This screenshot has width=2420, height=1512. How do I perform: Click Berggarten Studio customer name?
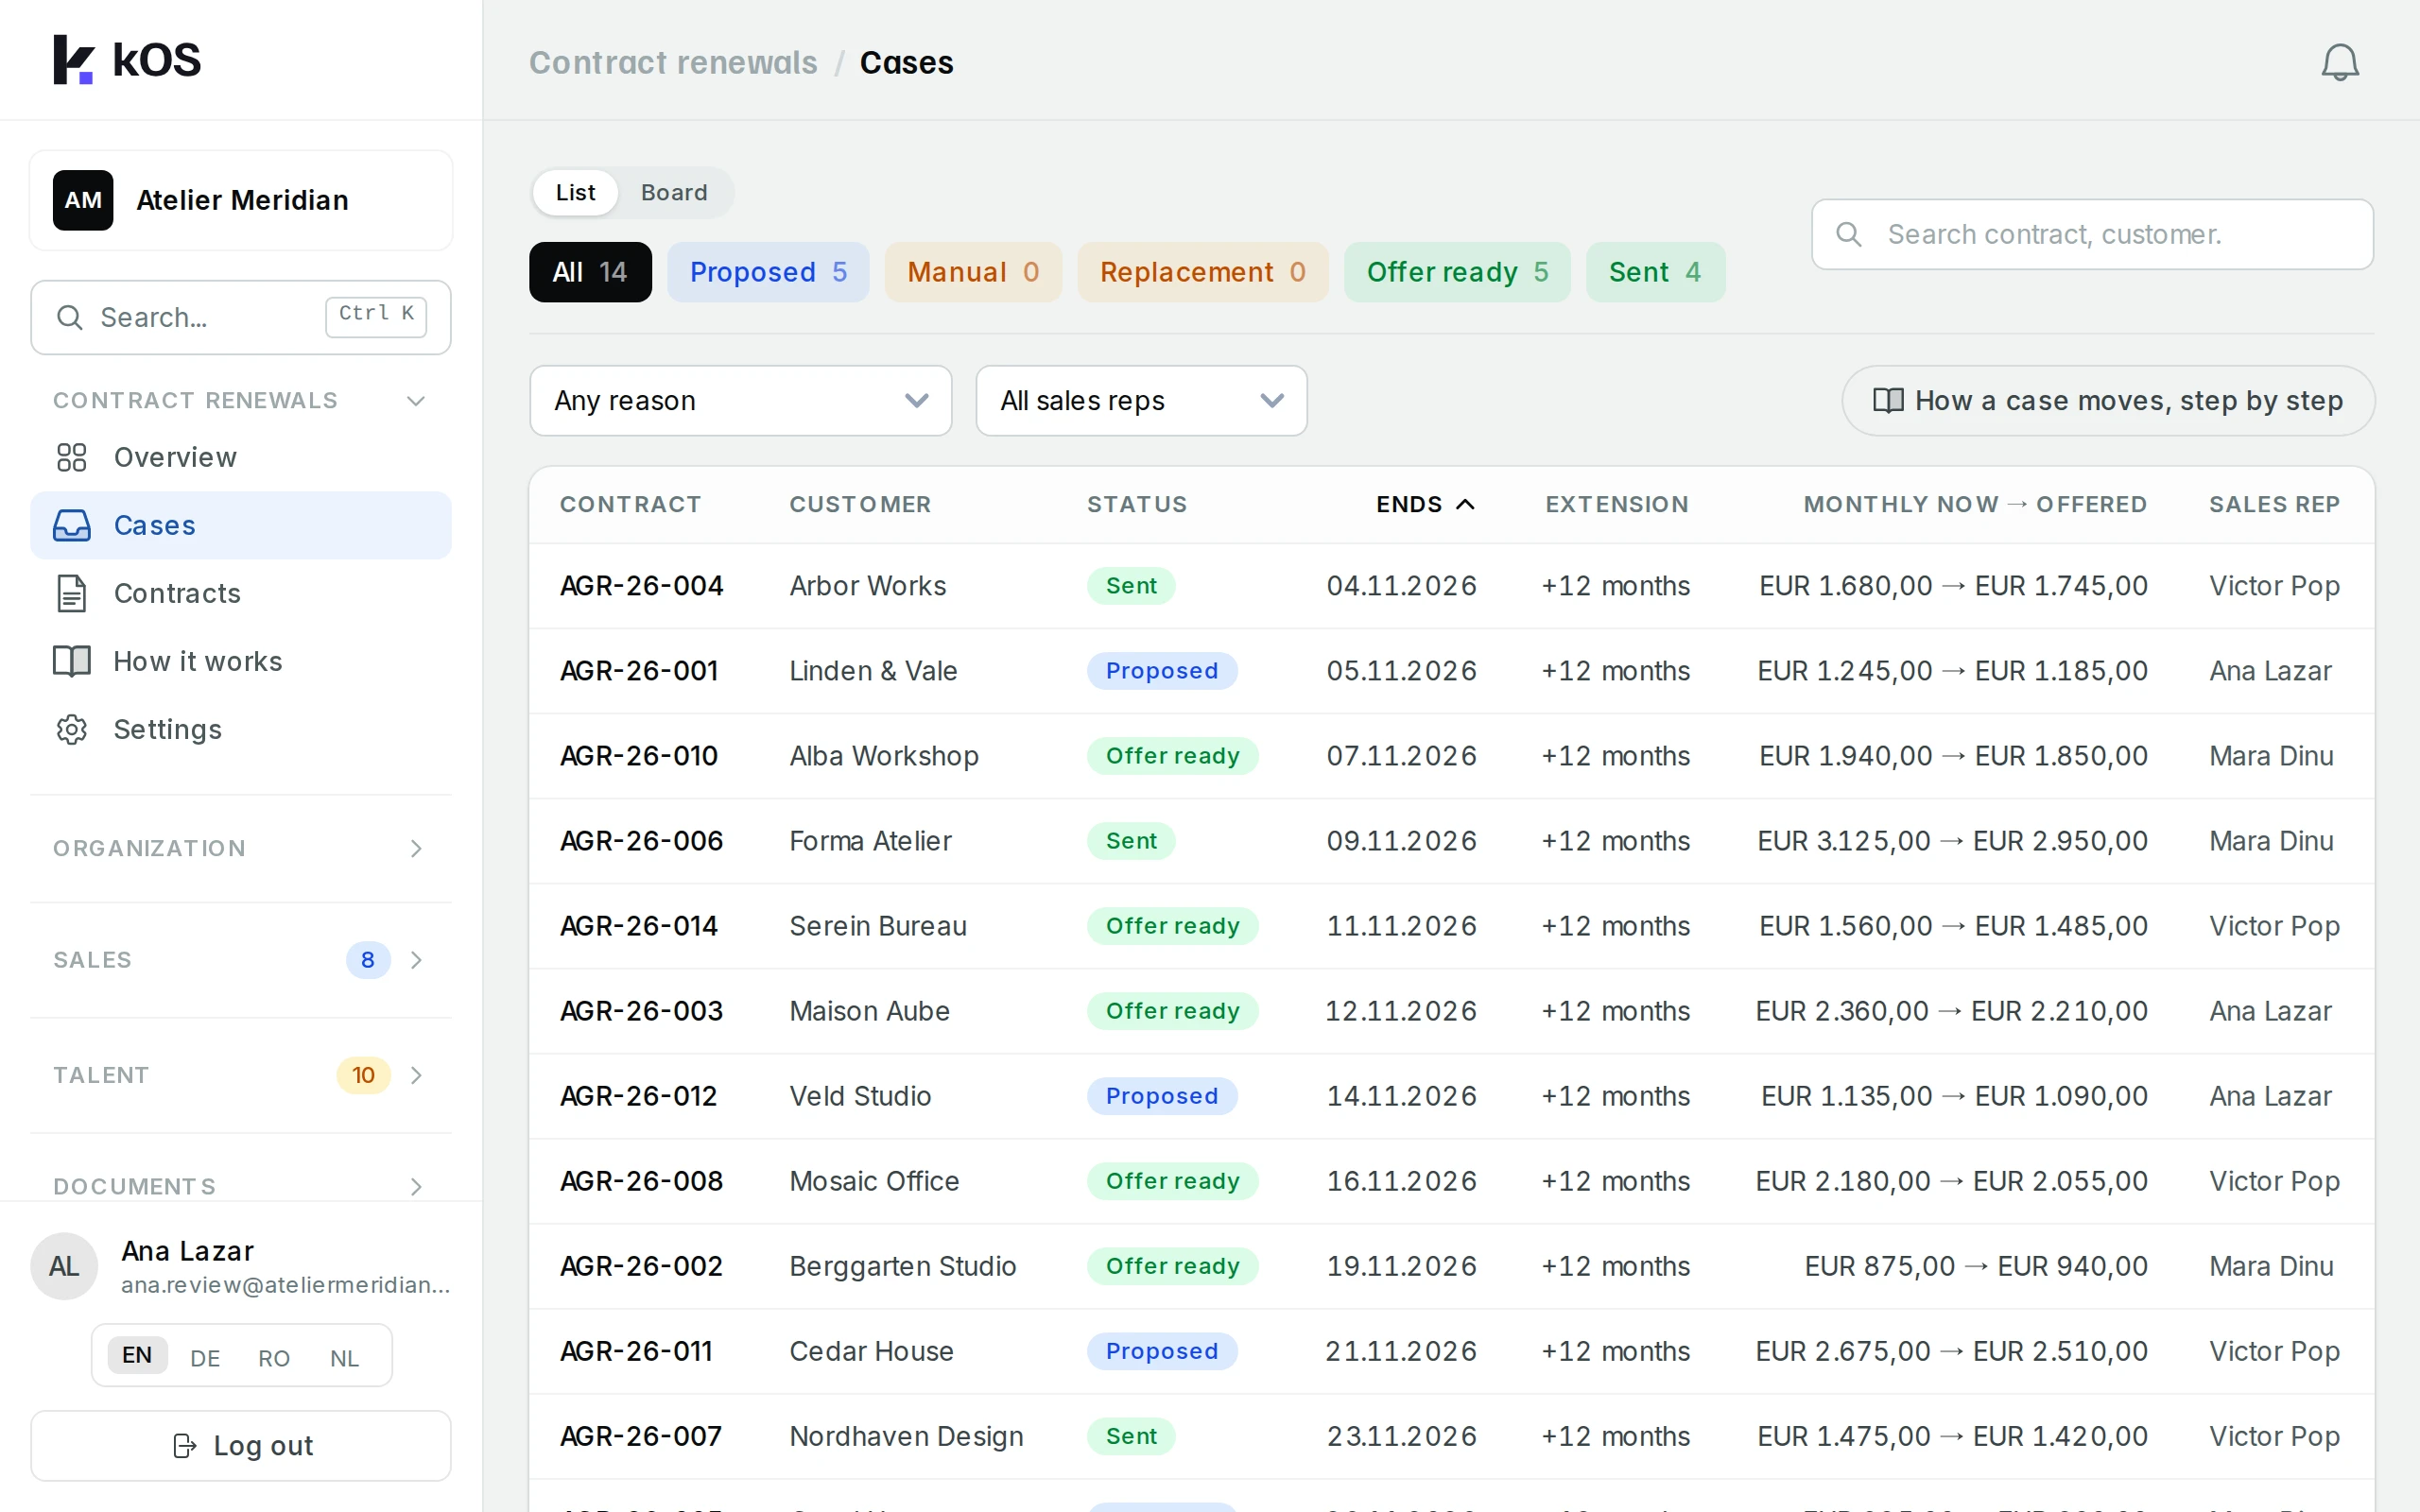point(902,1266)
